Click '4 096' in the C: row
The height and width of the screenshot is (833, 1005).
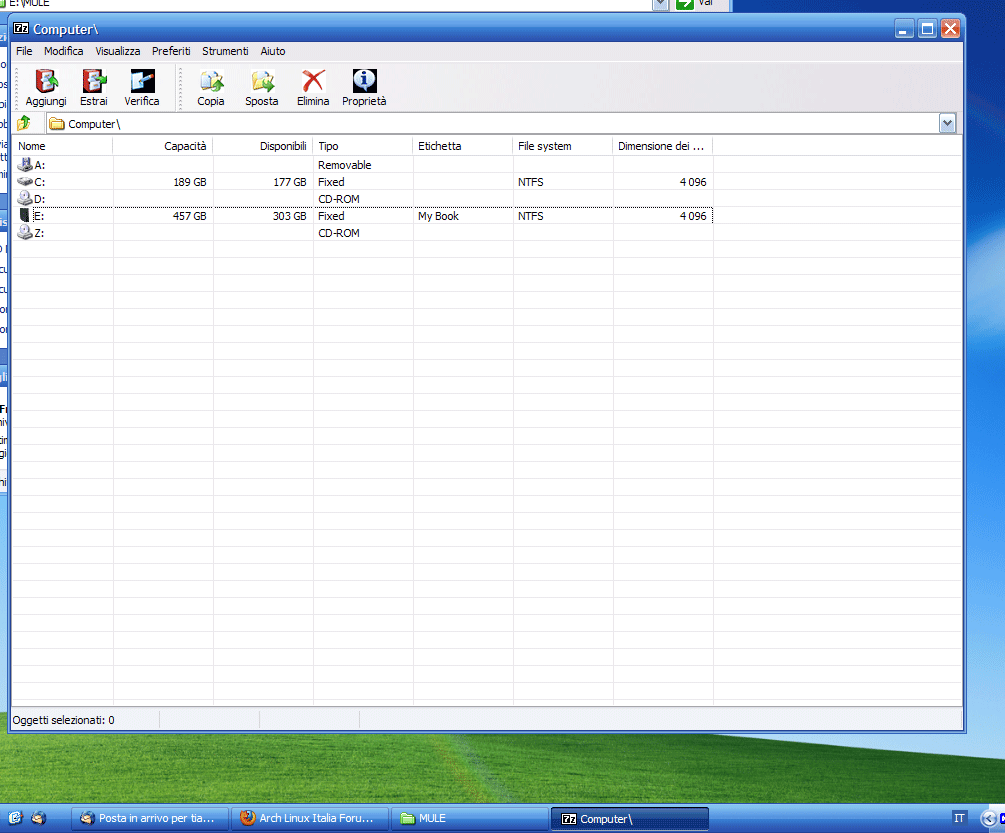click(x=693, y=182)
